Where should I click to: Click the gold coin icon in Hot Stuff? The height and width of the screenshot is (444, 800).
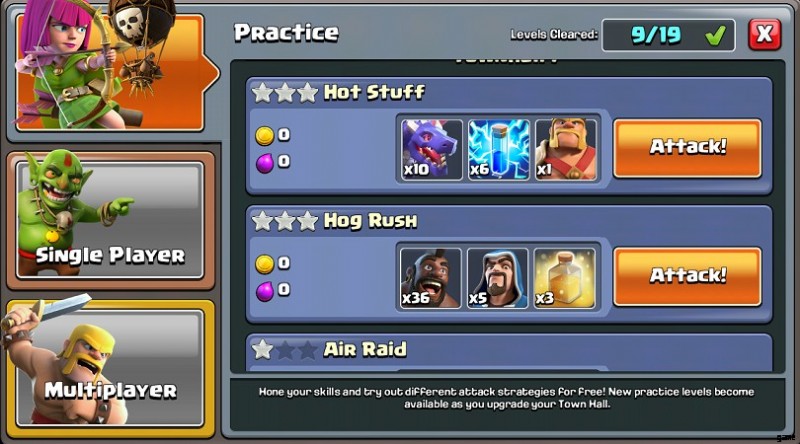pos(265,135)
